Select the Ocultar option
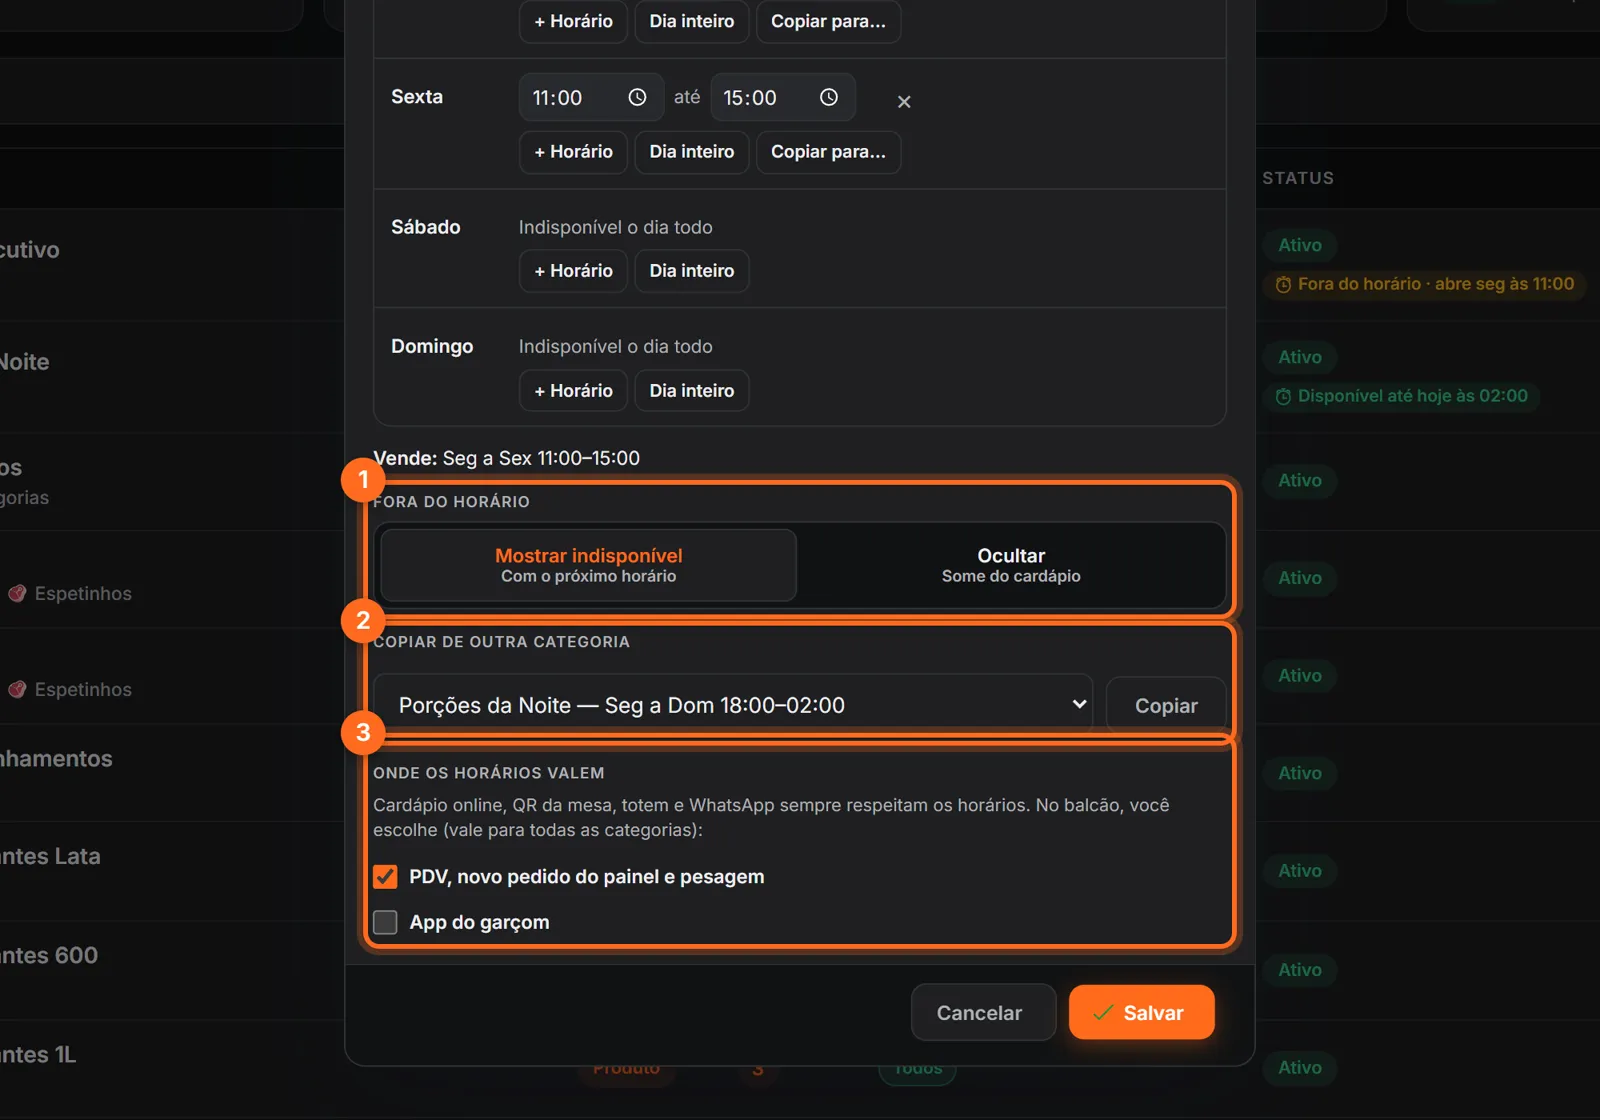 tap(1011, 565)
